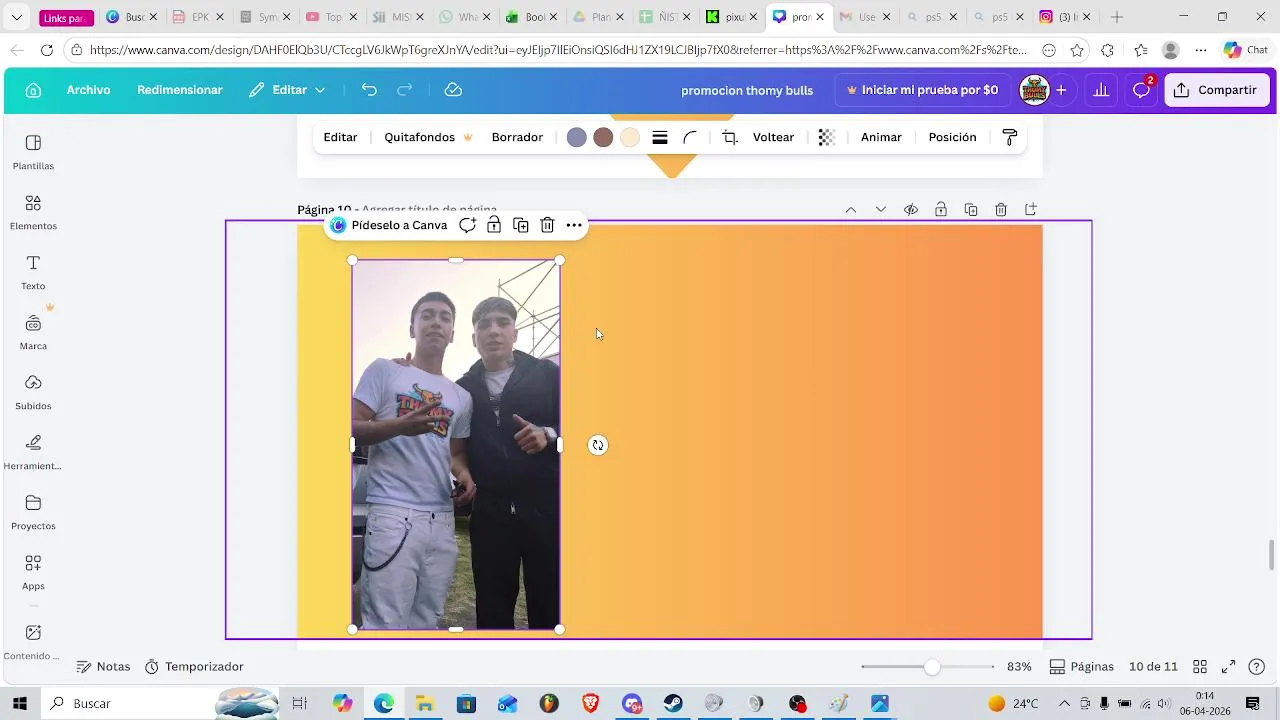Open the Plantillas sidebar panel
This screenshot has width=1280, height=720.
33,152
